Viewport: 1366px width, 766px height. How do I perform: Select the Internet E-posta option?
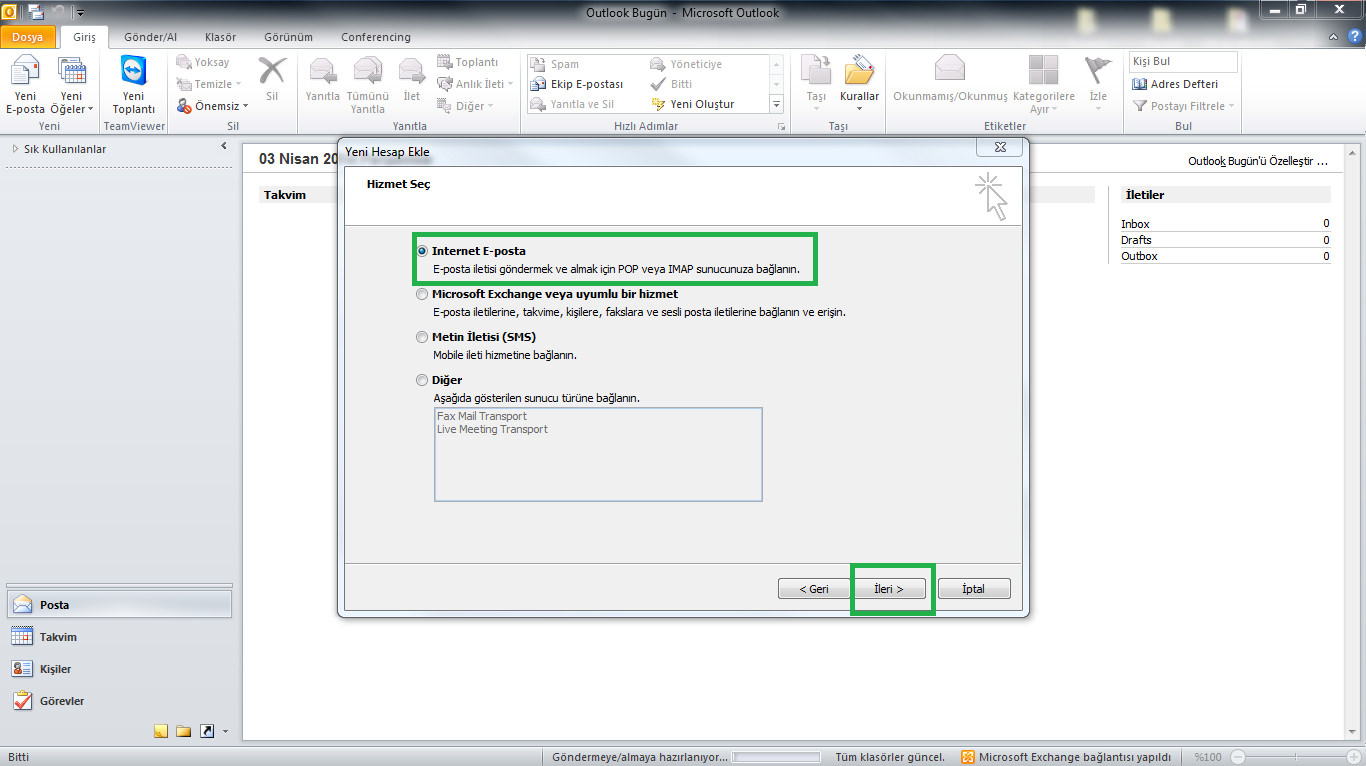click(422, 251)
